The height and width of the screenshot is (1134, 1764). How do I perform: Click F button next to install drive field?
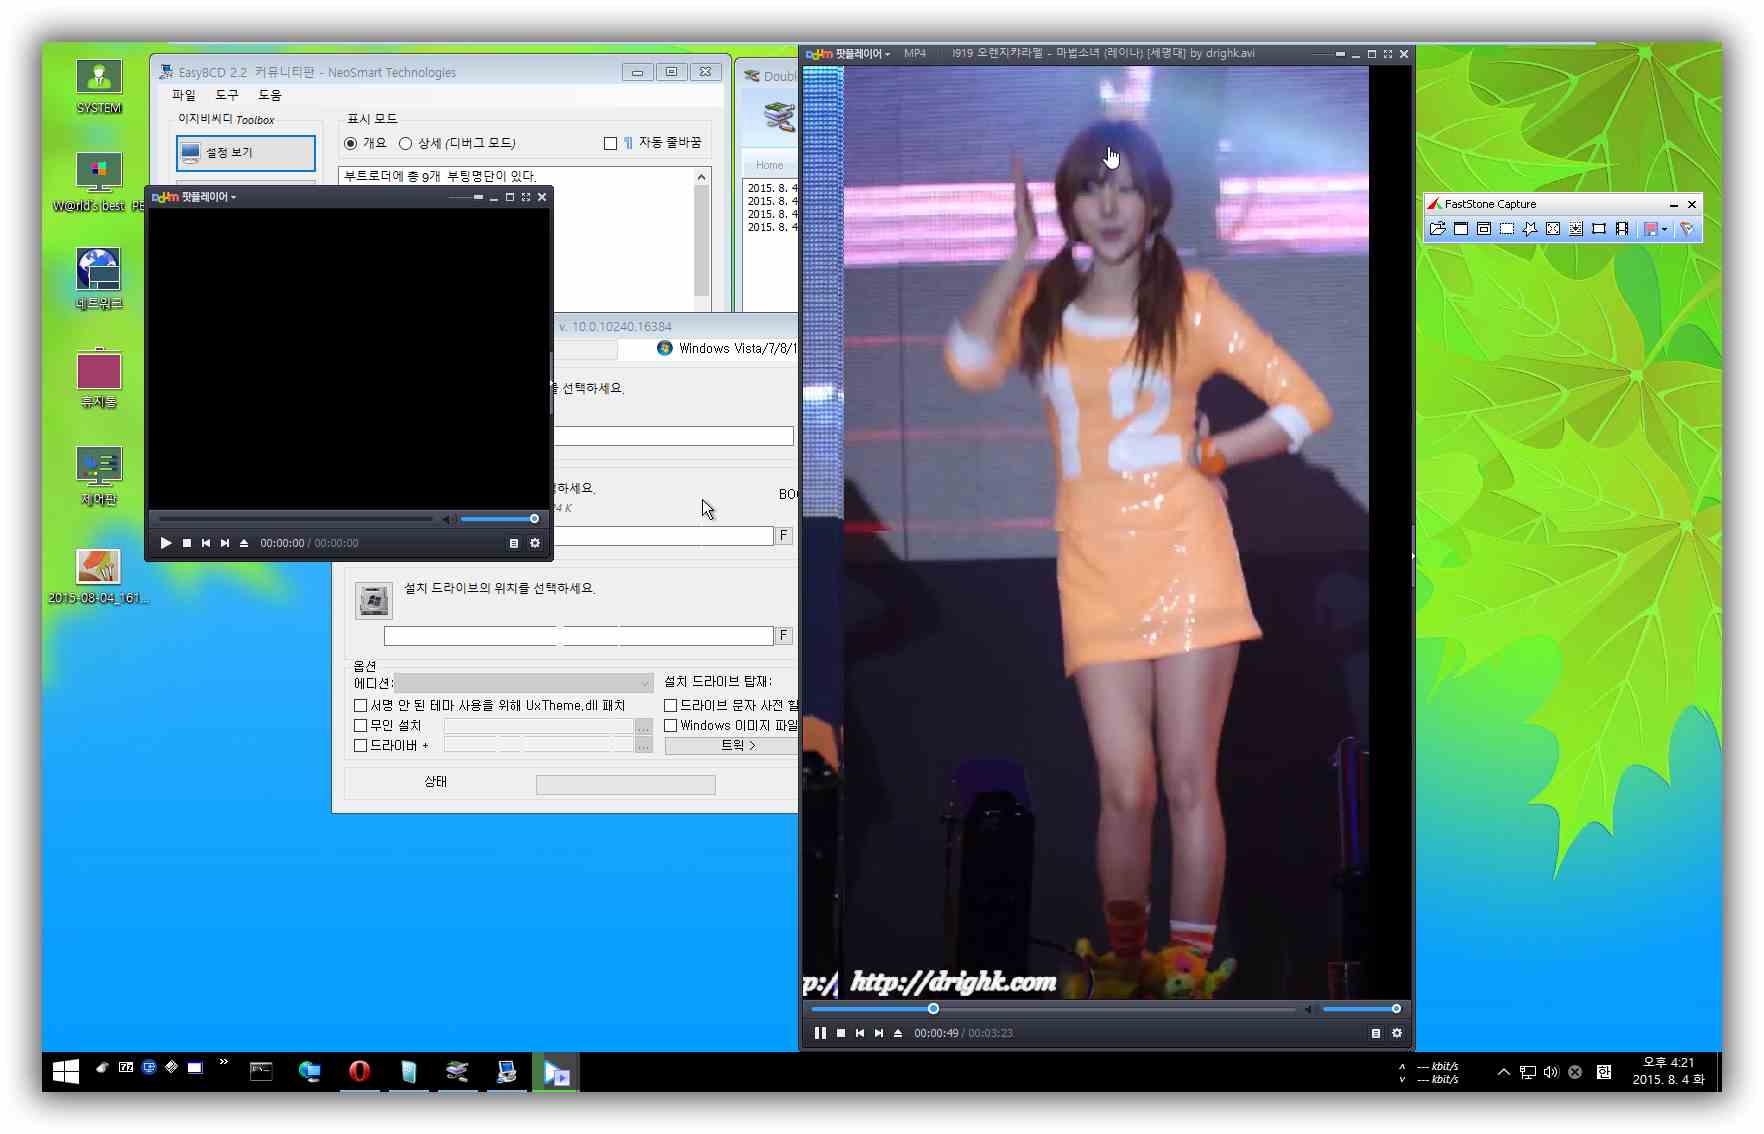coord(784,635)
